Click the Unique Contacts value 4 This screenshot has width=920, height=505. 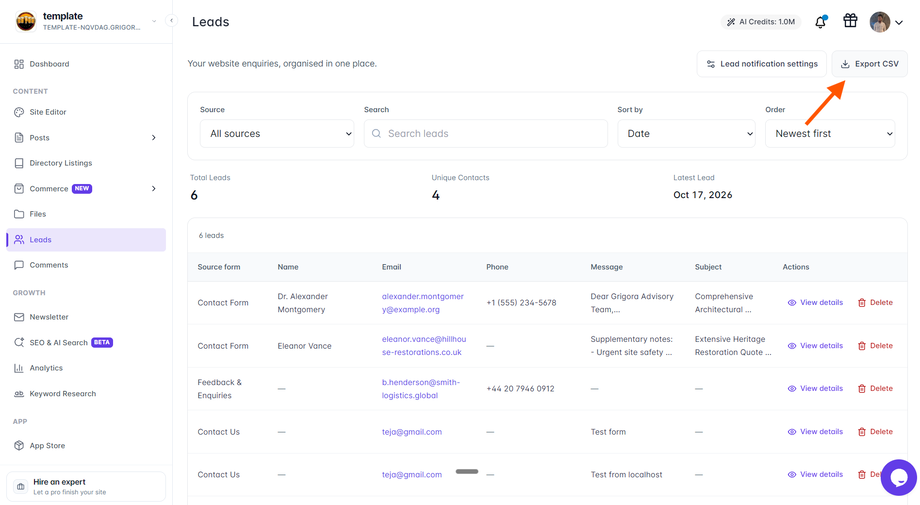[435, 195]
